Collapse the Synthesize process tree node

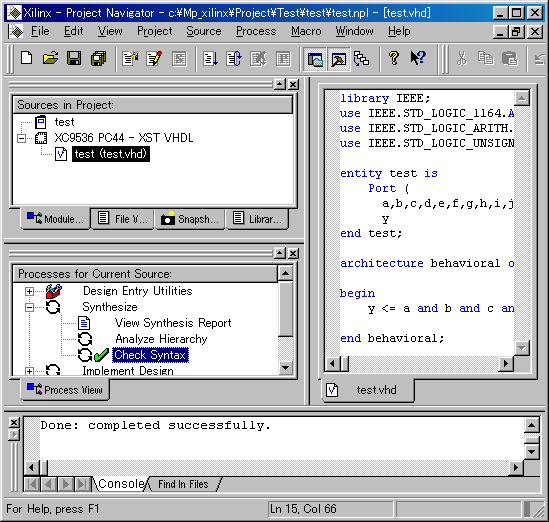(29, 307)
